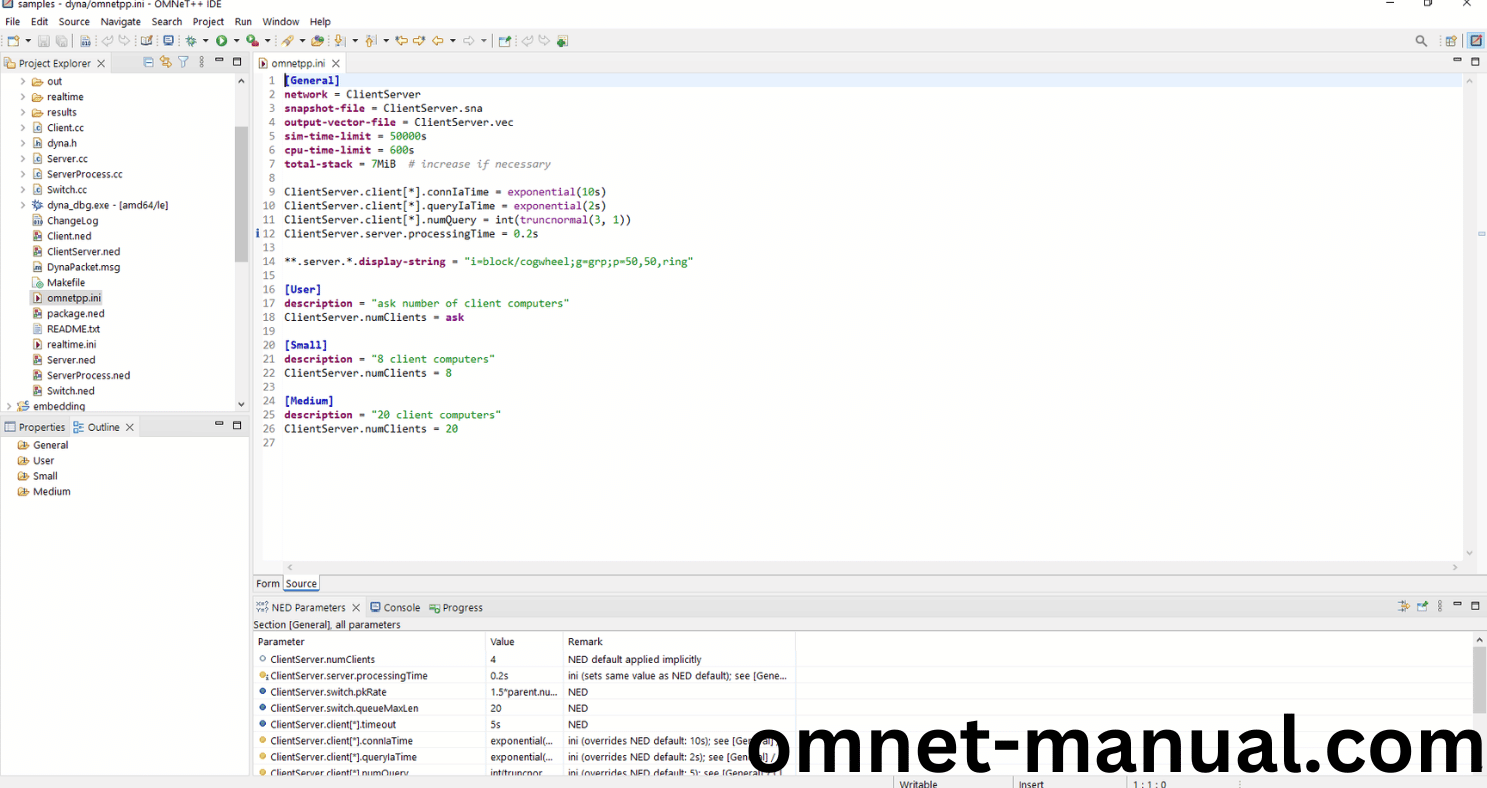
Task: Open the Run button dropdown arrow
Action: tap(236, 41)
